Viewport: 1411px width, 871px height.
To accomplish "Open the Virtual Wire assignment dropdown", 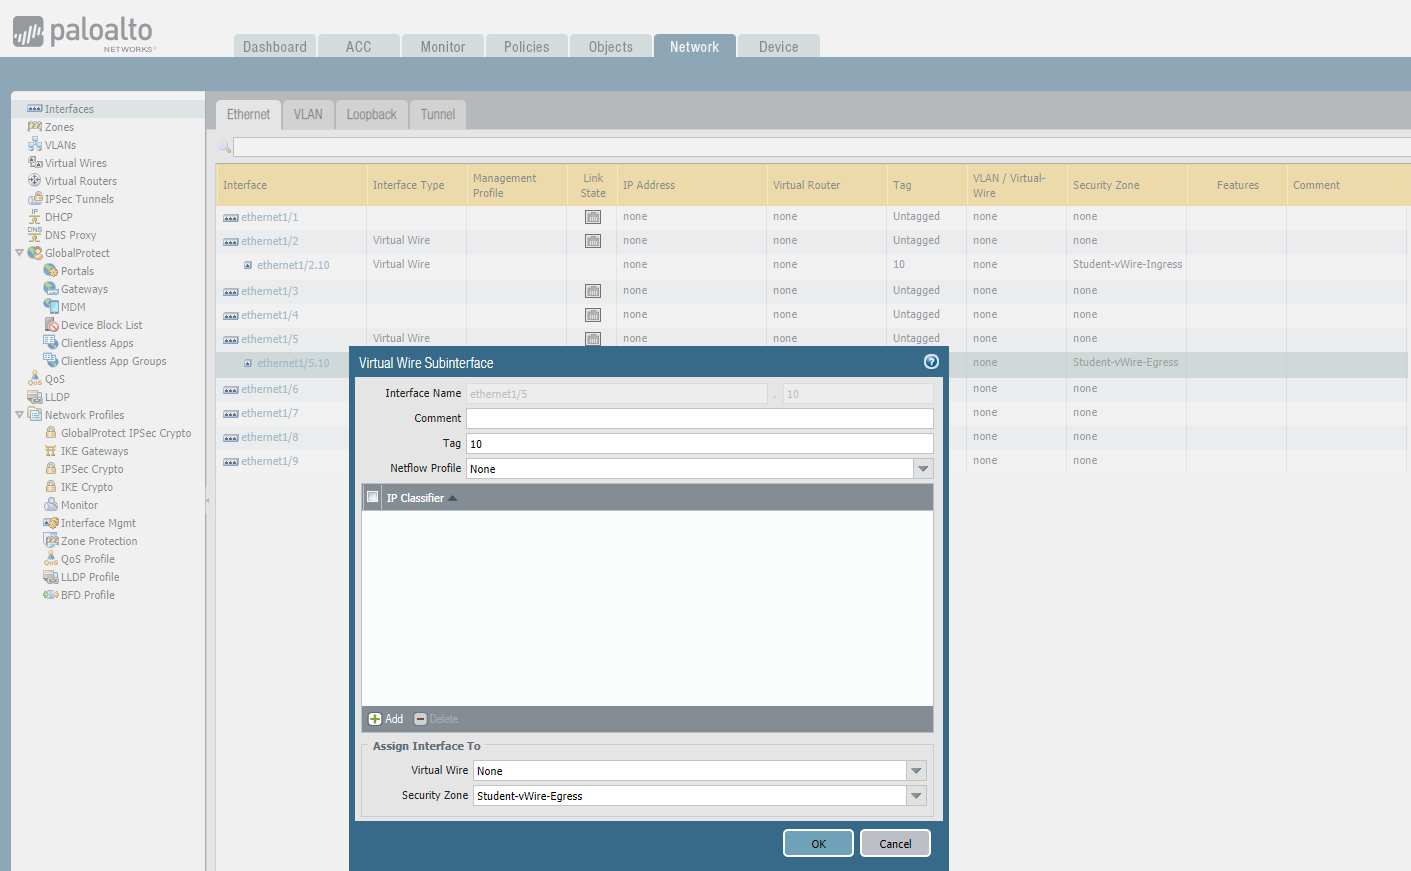I will point(916,771).
